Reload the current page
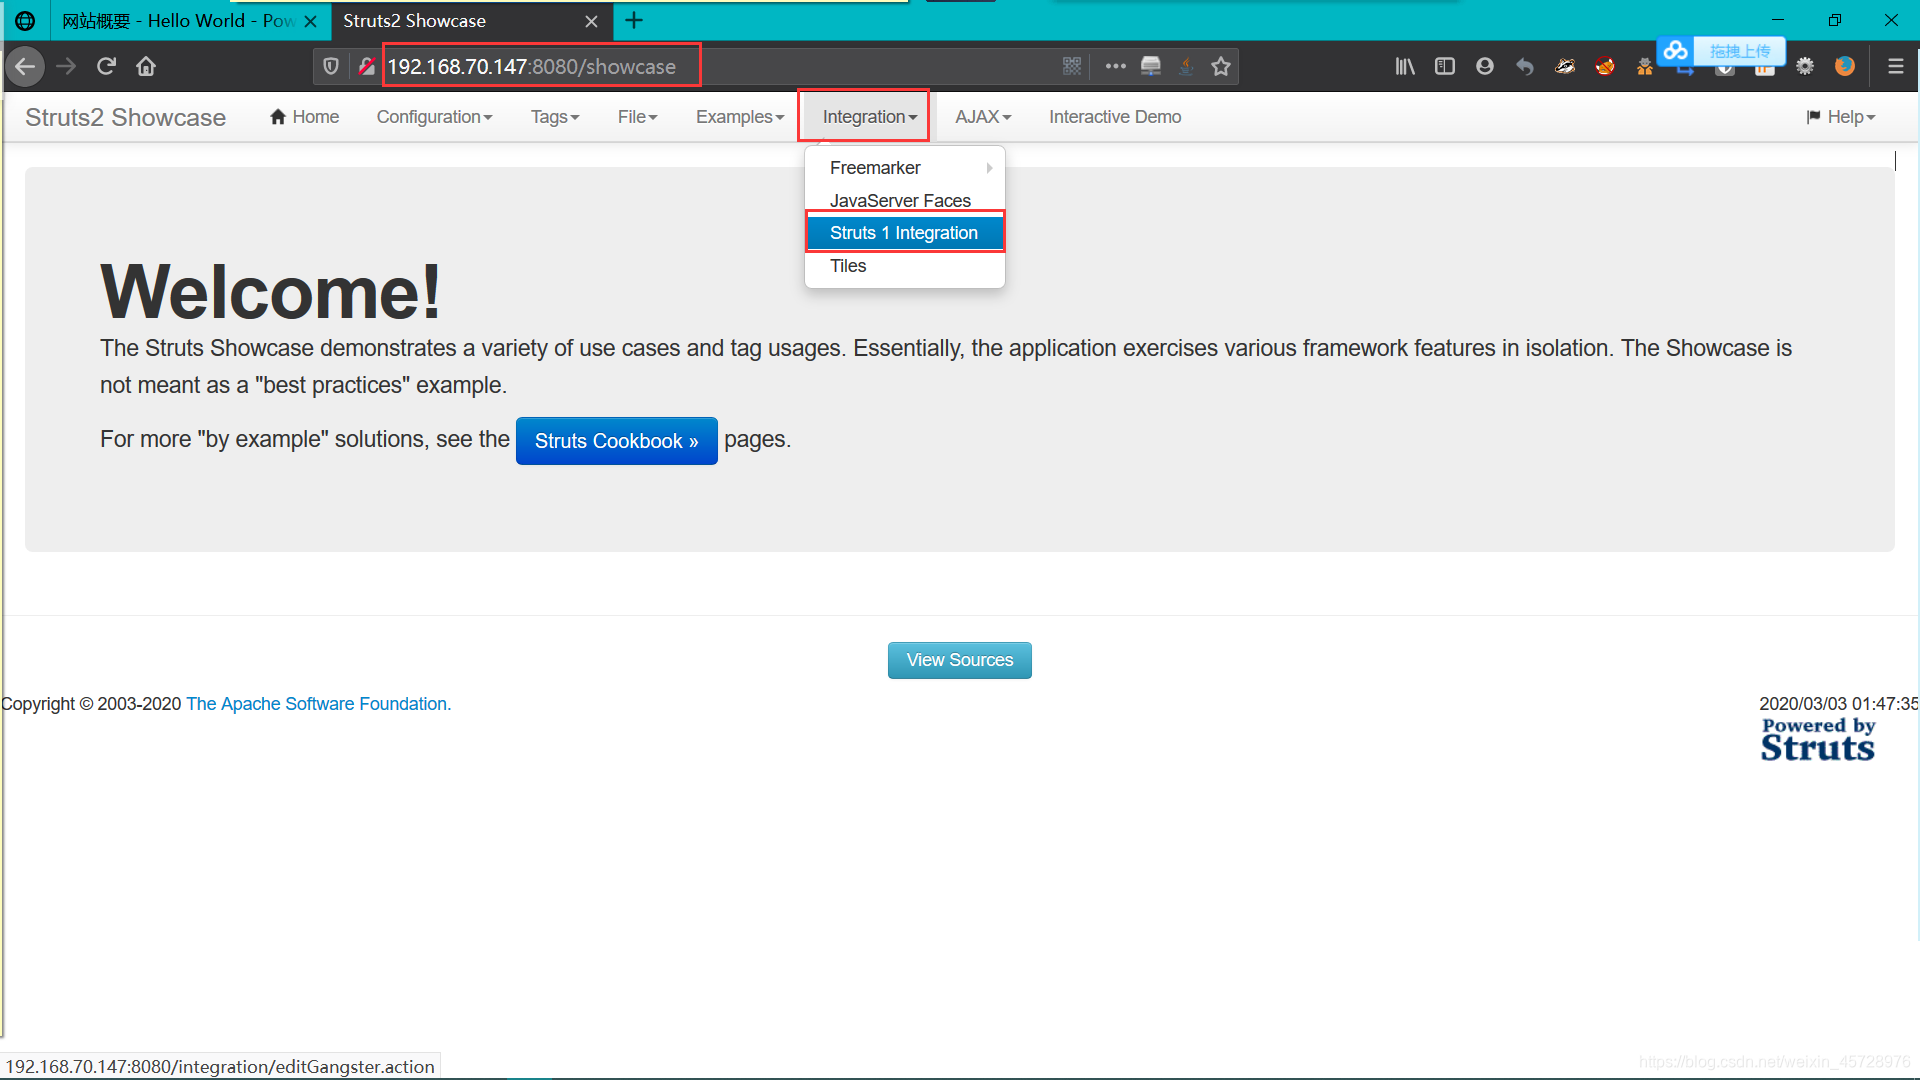The height and width of the screenshot is (1080, 1920). [106, 66]
